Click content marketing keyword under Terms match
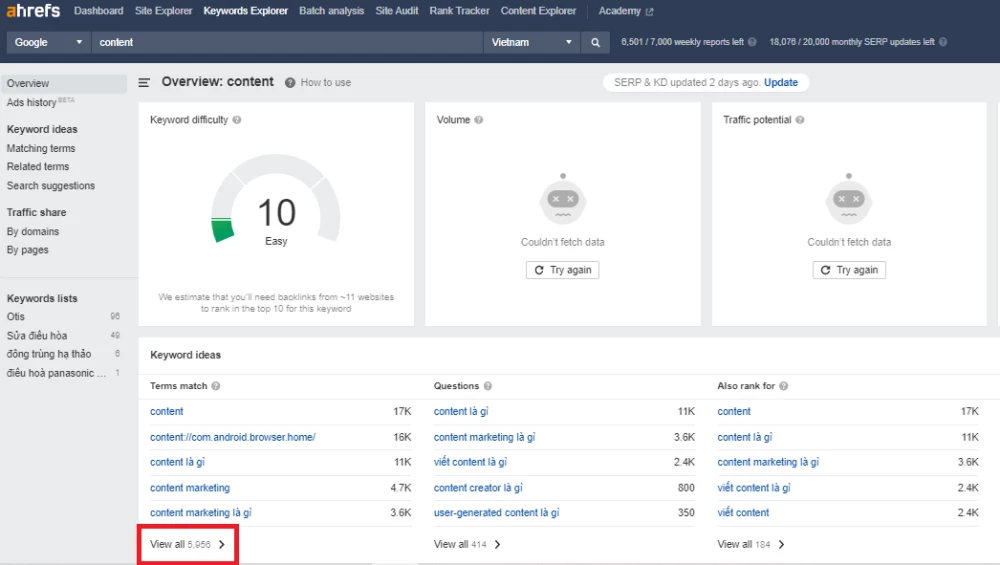Viewport: 1000px width, 565px height. pos(190,488)
